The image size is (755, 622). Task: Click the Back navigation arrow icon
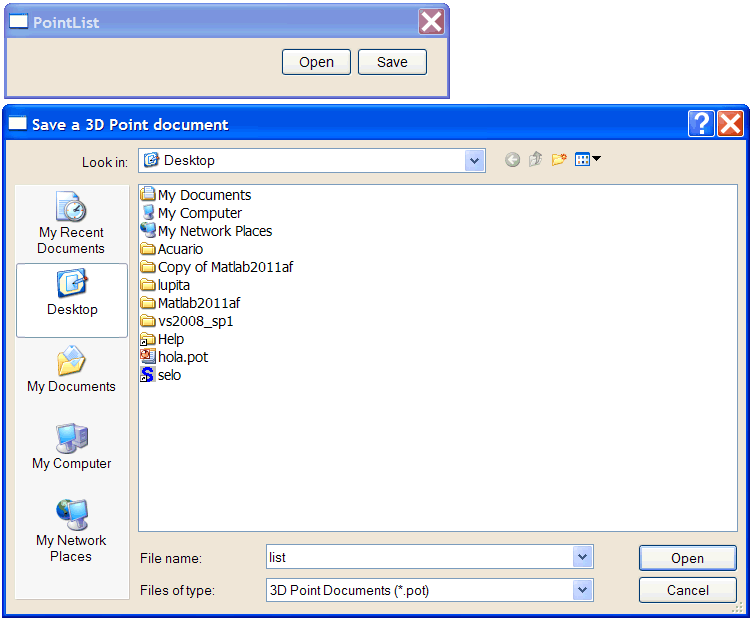click(x=512, y=160)
